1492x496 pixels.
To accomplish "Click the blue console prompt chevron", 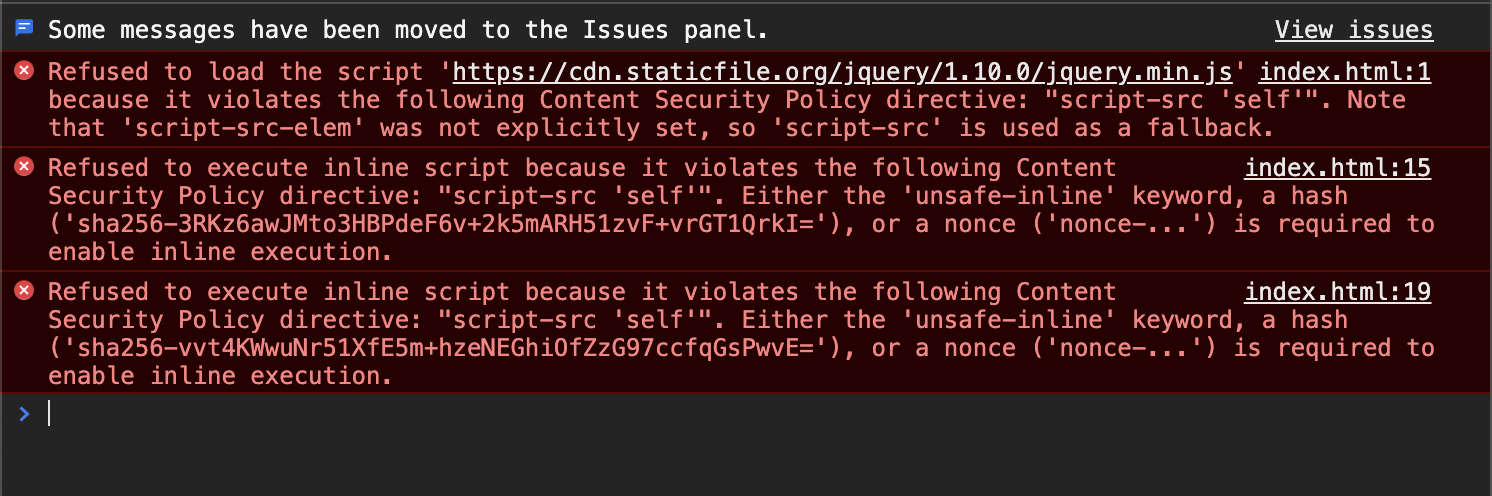I will [25, 413].
